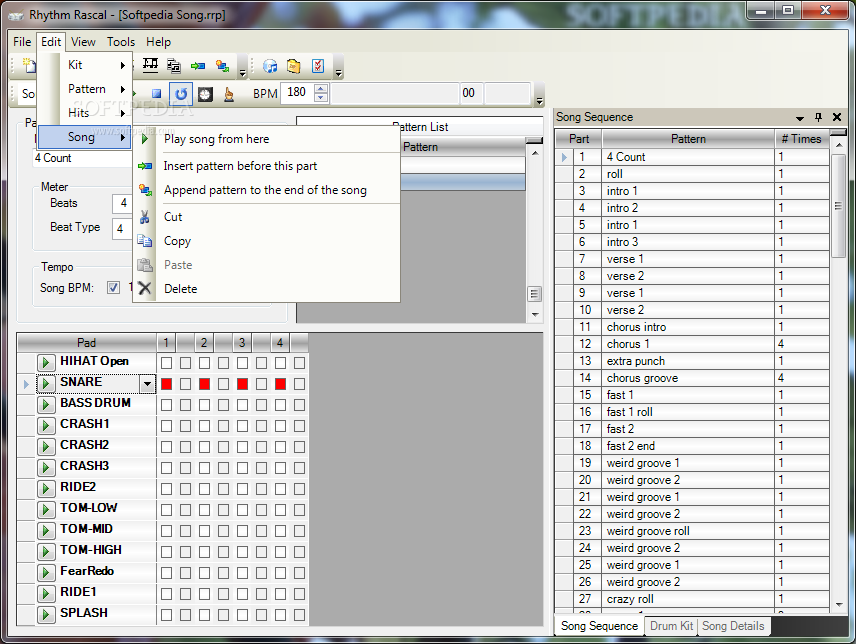This screenshot has height=644, width=856.
Task: Toggle BASS DRUM hit on beat 1
Action: 167,405
